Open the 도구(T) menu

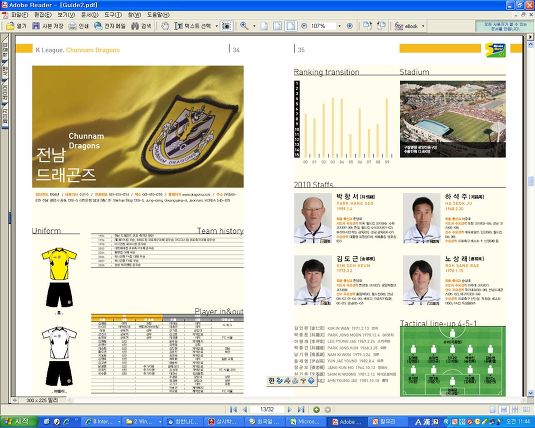[113, 15]
